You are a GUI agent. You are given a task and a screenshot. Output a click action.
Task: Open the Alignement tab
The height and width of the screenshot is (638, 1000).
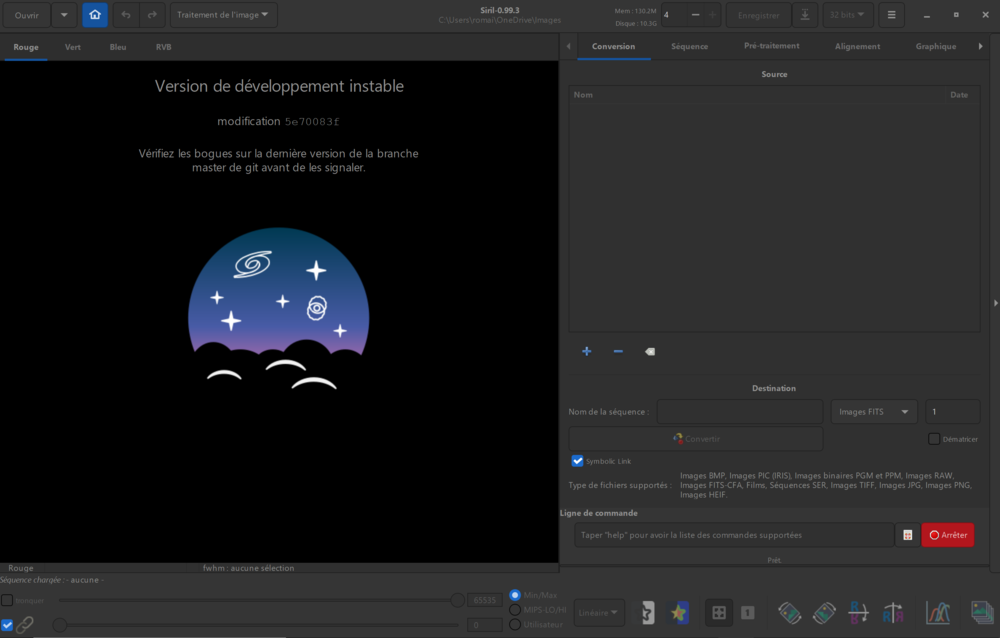click(x=857, y=47)
